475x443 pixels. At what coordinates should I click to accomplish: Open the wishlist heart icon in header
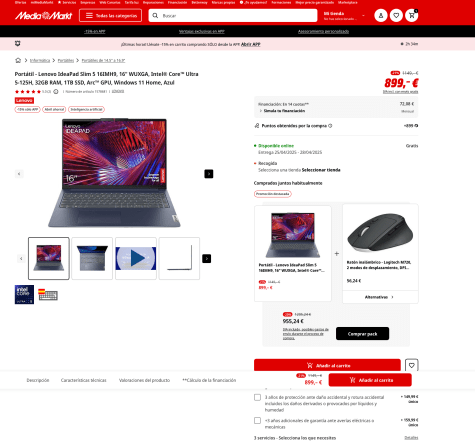[396, 15]
